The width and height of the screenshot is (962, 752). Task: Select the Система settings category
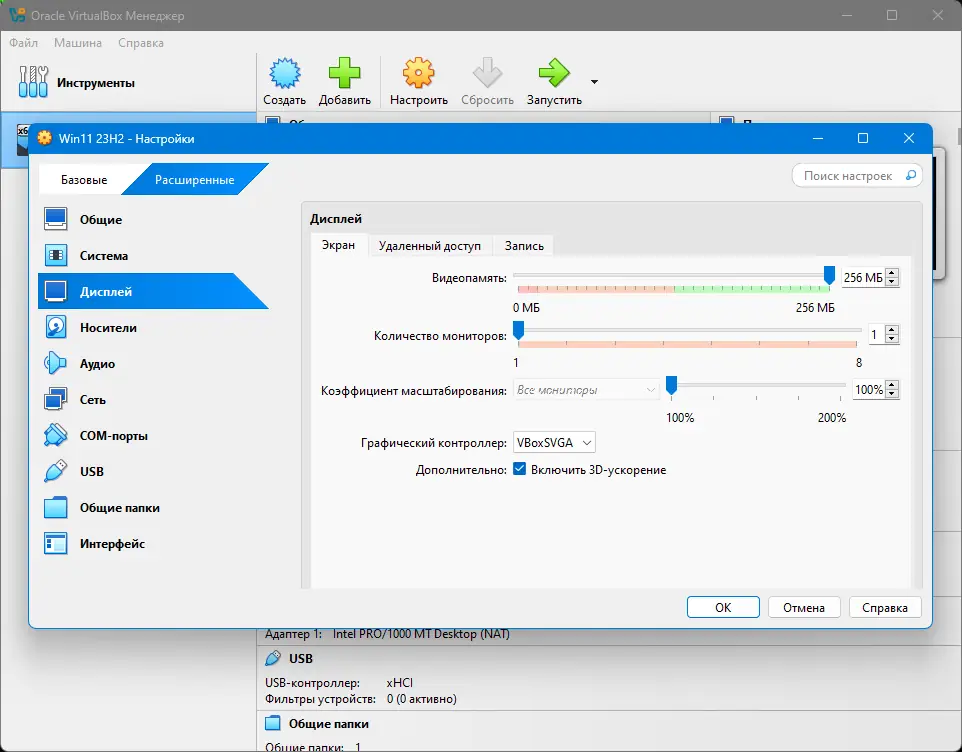(x=153, y=256)
